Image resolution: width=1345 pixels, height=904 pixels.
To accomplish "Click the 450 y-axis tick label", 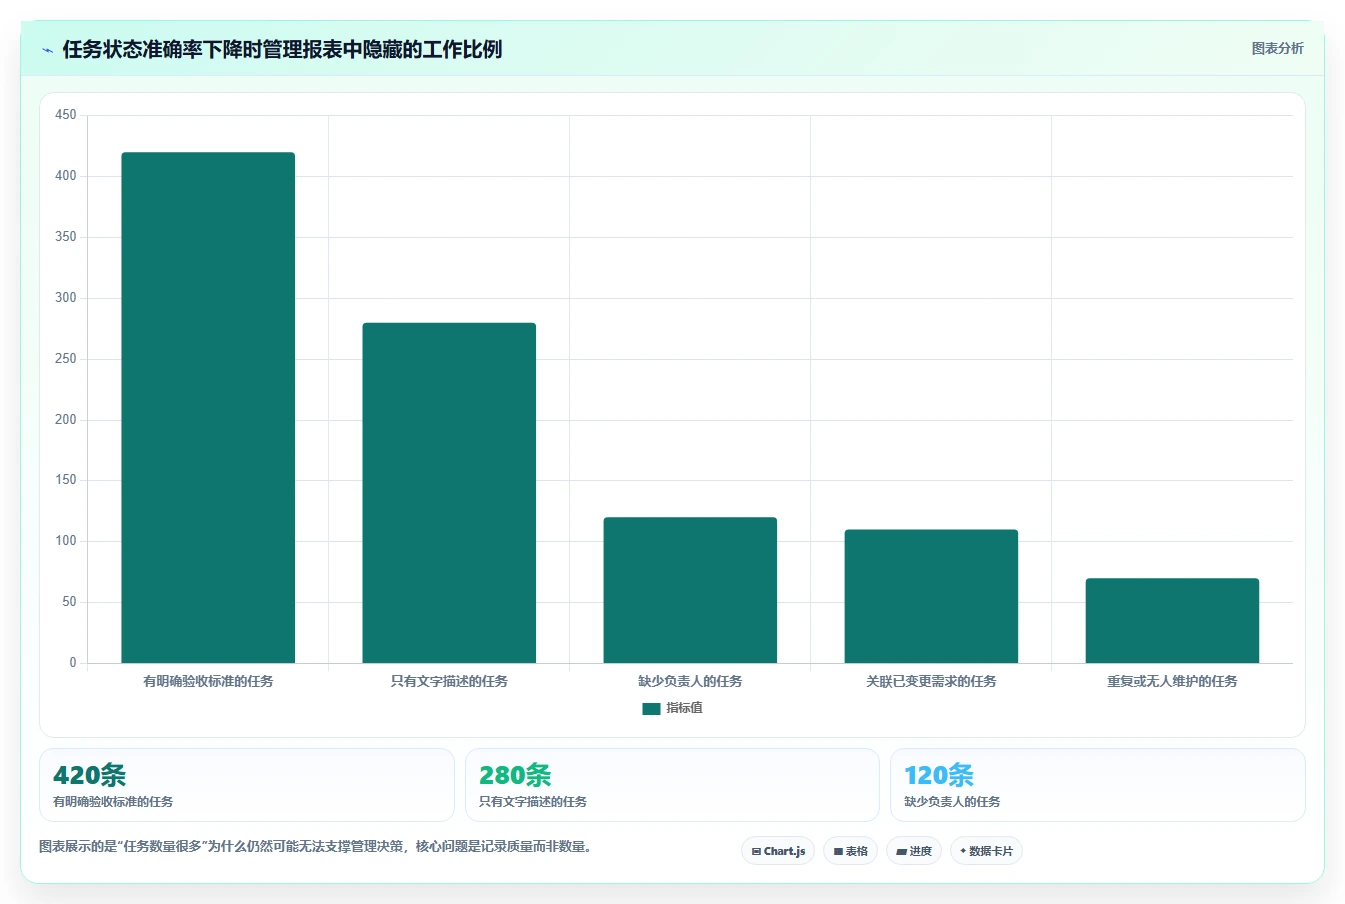I will point(66,115).
